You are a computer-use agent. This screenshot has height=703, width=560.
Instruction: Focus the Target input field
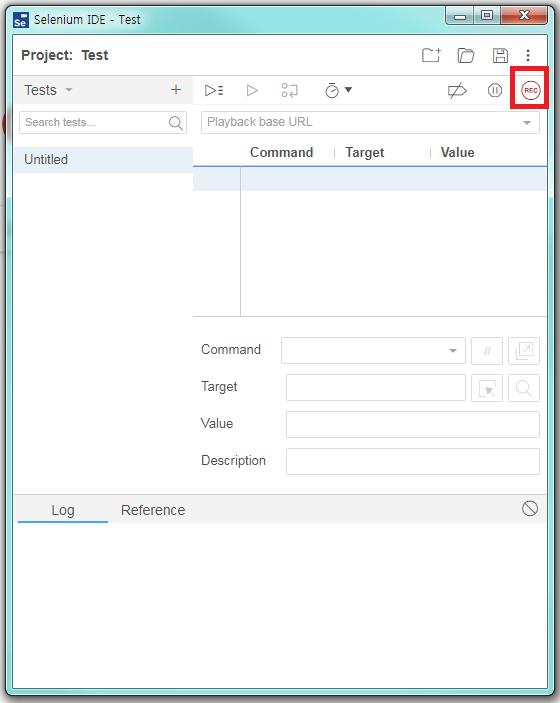(x=376, y=388)
